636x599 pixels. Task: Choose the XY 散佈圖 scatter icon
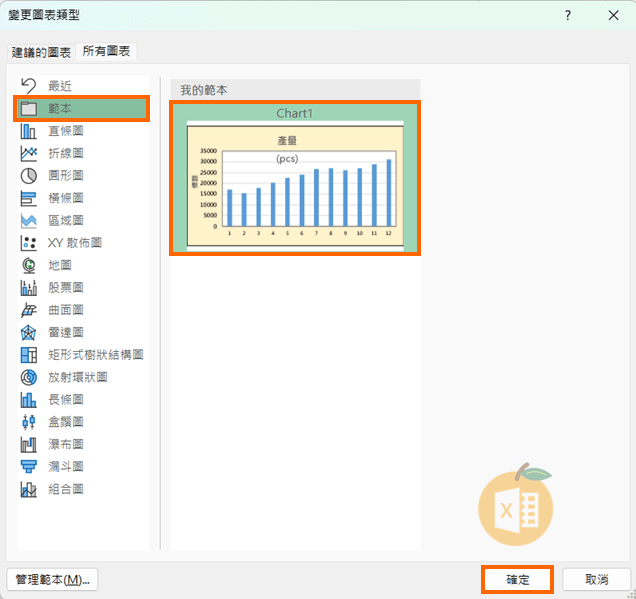29,243
